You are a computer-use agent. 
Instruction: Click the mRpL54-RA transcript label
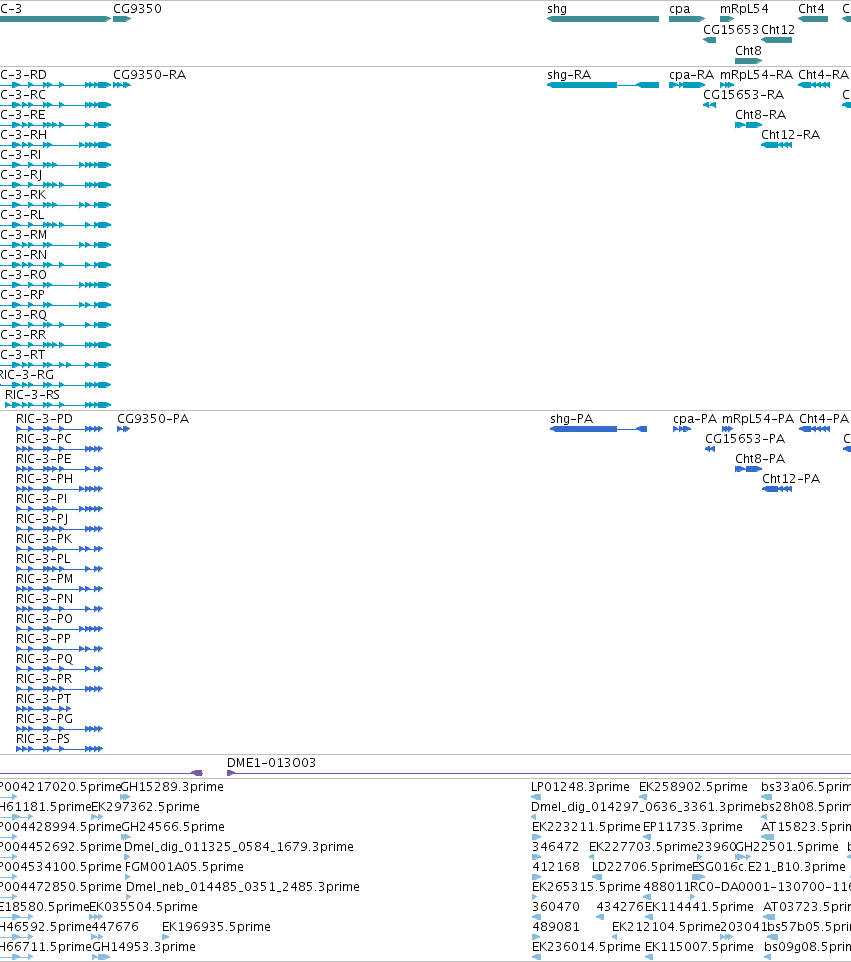757,74
